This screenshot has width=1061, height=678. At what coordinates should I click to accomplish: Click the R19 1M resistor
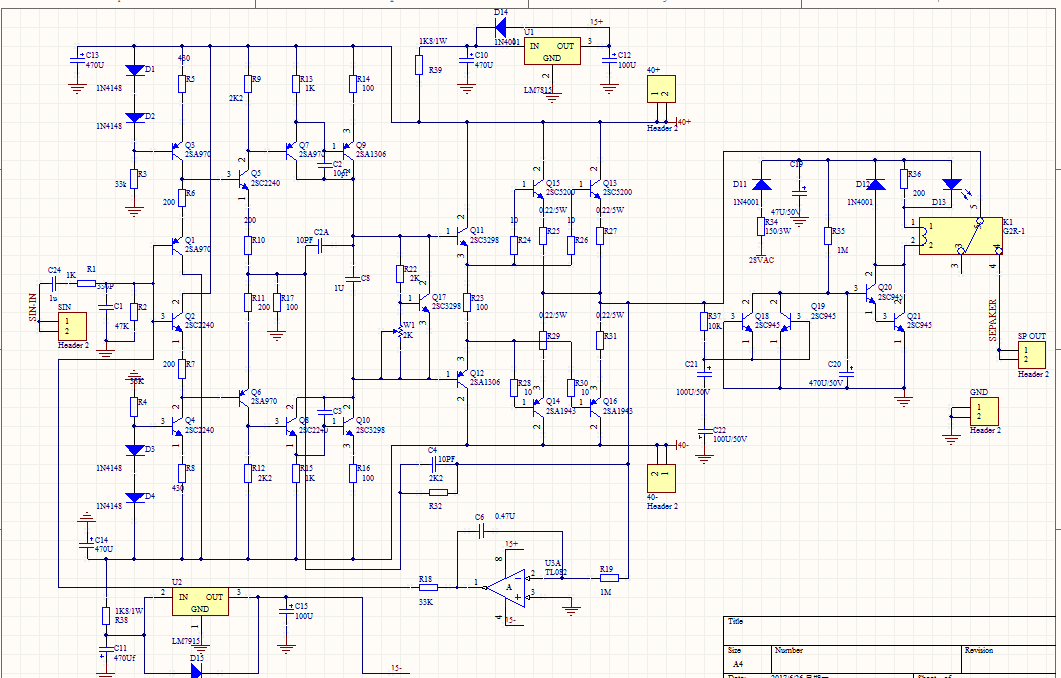[x=609, y=578]
